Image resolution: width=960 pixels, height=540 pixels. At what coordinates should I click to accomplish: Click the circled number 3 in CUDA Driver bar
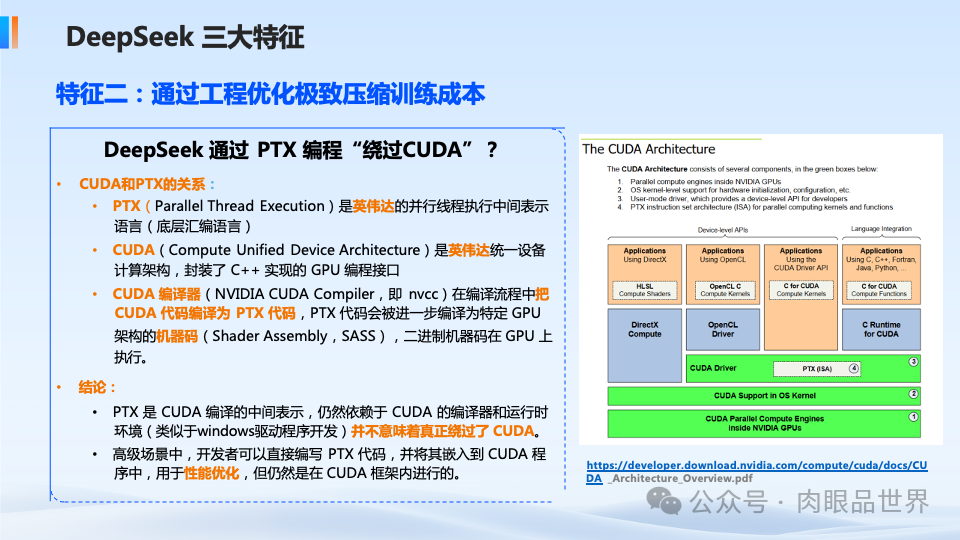click(x=913, y=362)
